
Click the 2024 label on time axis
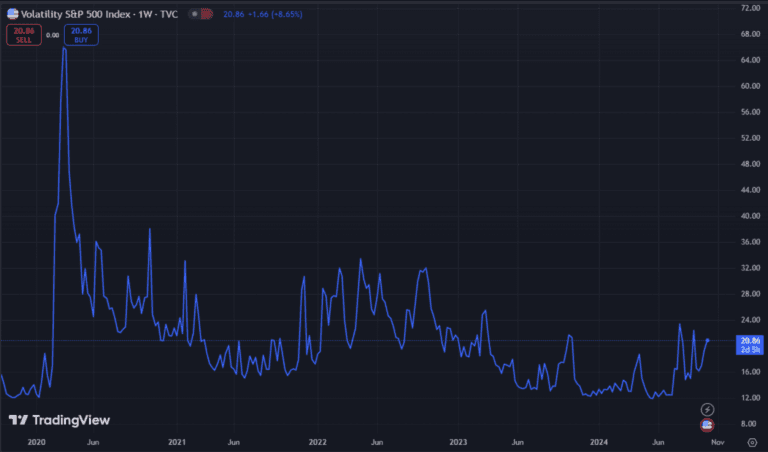[x=600, y=441]
